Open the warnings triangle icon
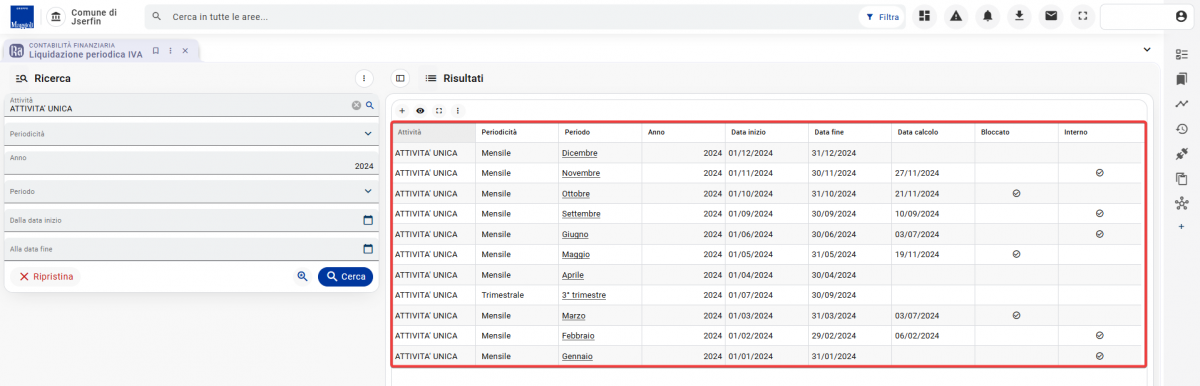 click(956, 16)
